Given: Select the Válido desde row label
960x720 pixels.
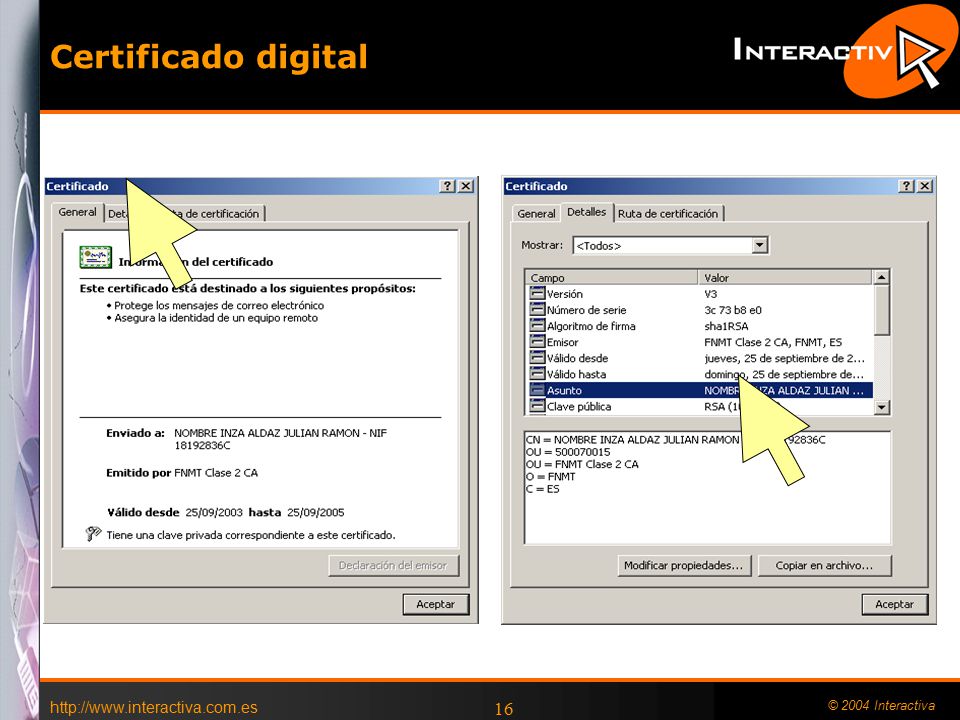Looking at the screenshot, I should tap(577, 358).
